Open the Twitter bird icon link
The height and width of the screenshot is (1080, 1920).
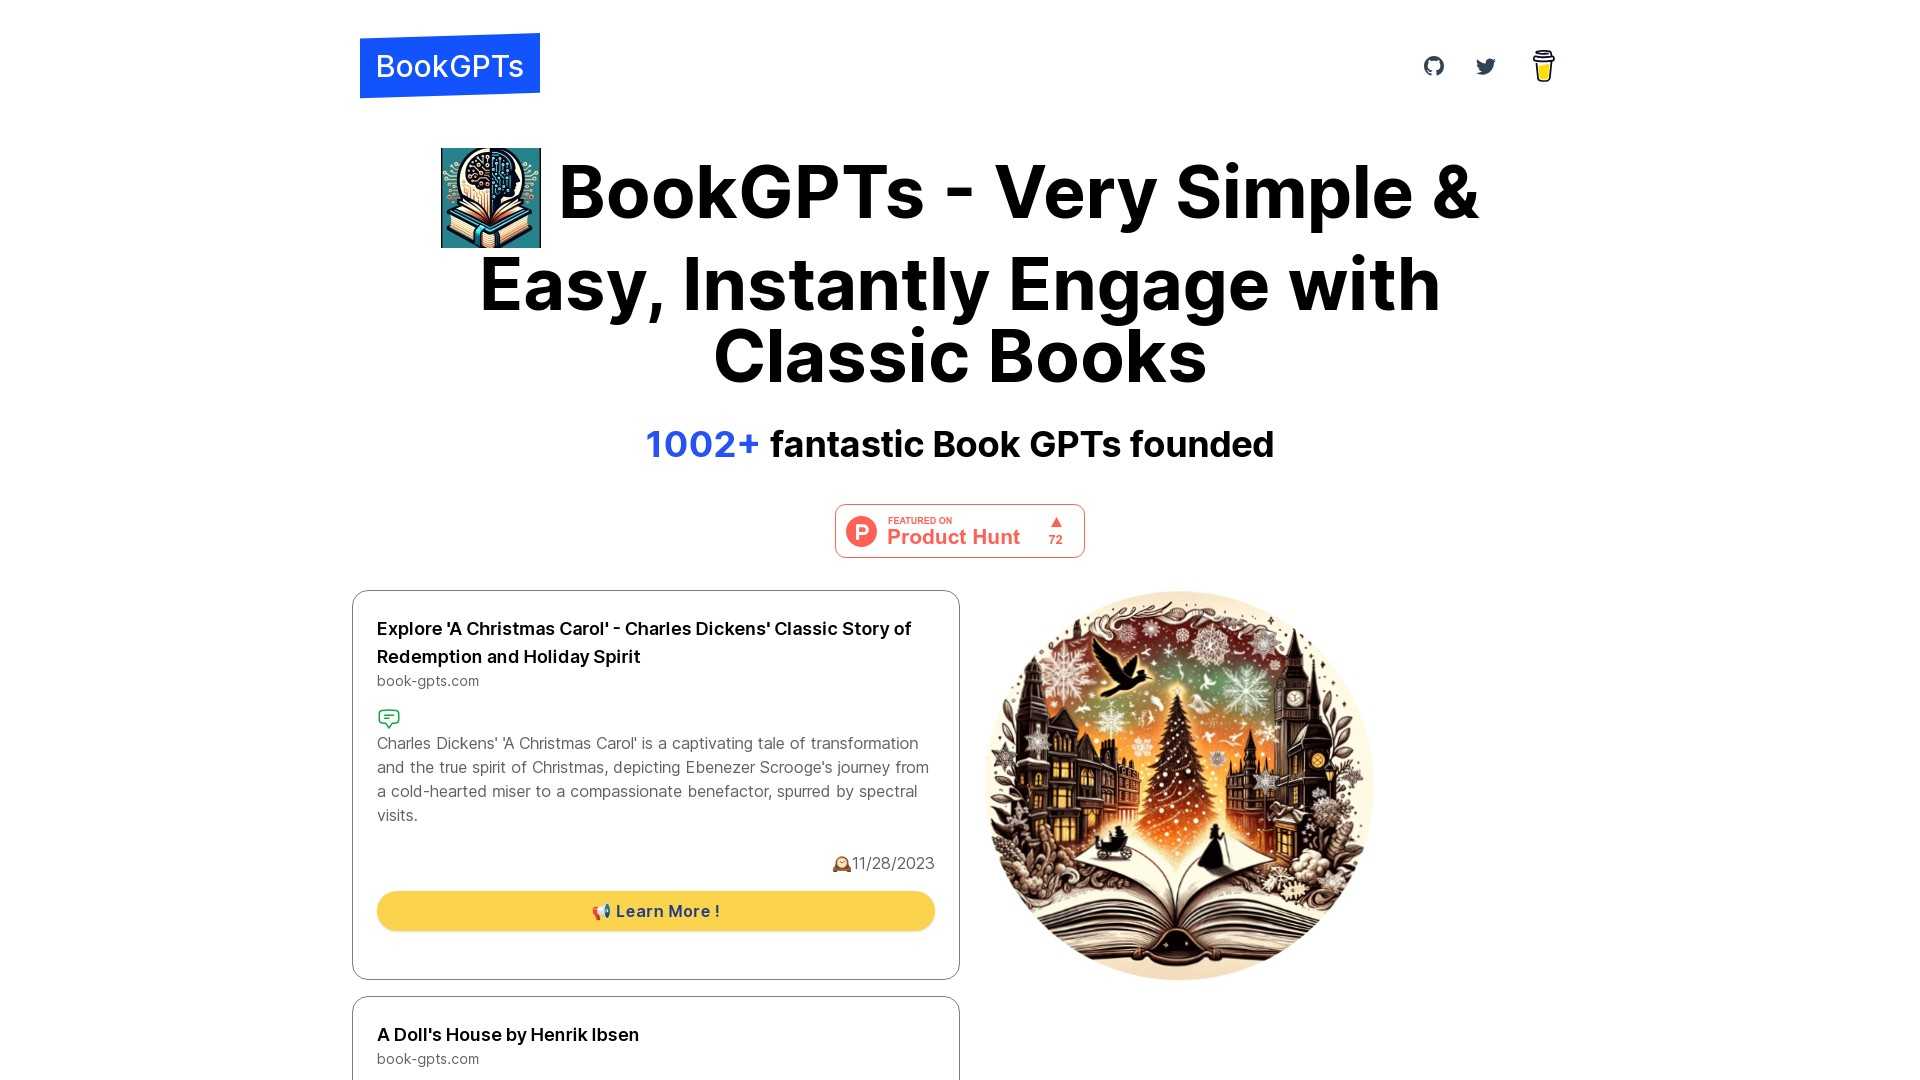(1486, 66)
